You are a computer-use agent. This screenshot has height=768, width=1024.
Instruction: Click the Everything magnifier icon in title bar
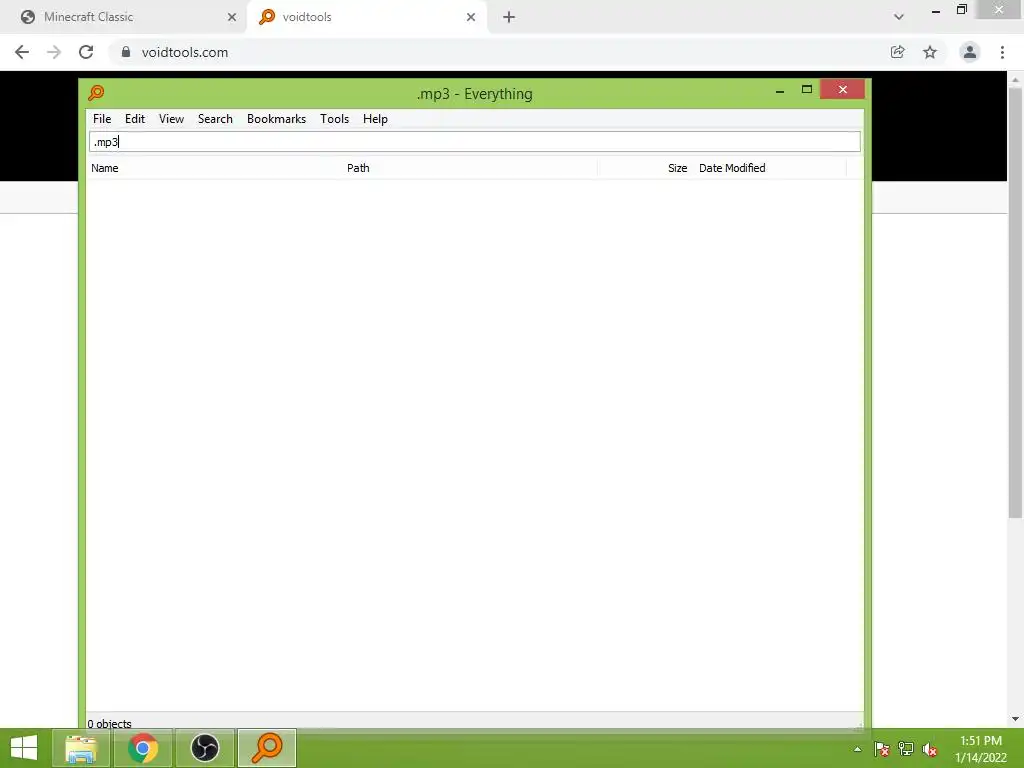(96, 93)
